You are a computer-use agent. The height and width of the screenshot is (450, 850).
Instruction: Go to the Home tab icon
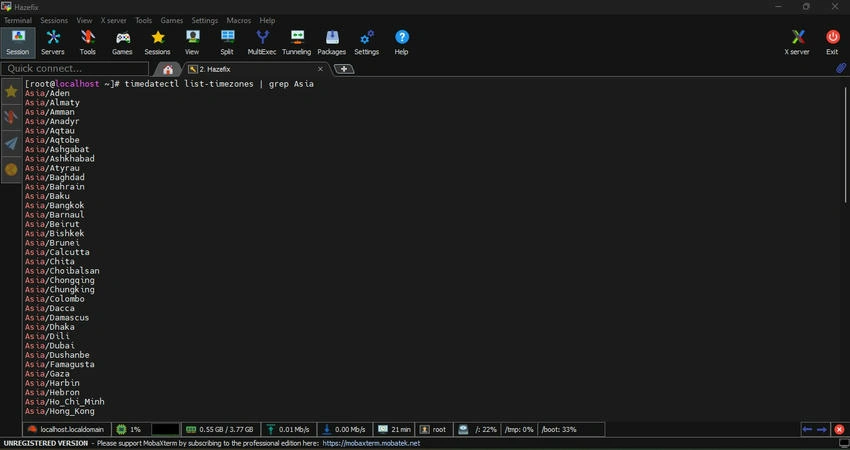point(168,69)
